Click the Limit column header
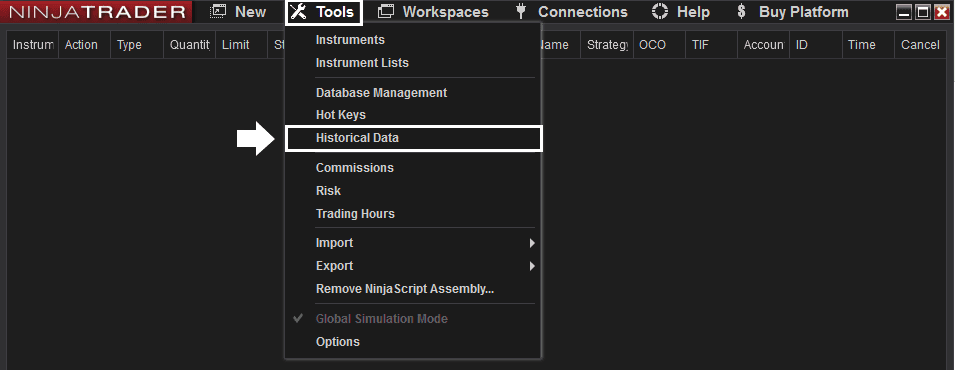 click(x=241, y=45)
